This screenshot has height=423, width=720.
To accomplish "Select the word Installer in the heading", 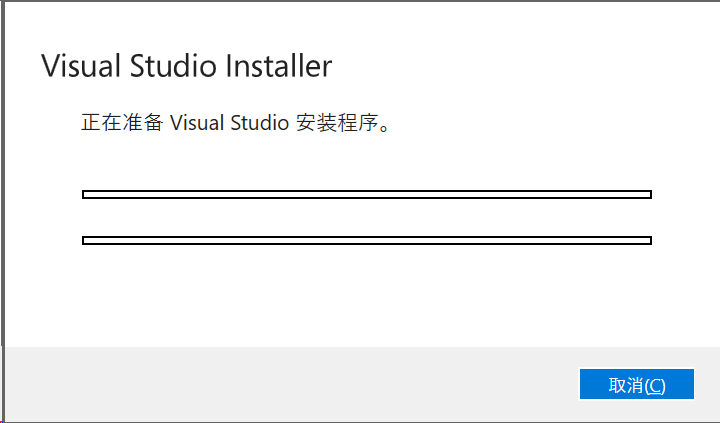I will click(x=278, y=67).
